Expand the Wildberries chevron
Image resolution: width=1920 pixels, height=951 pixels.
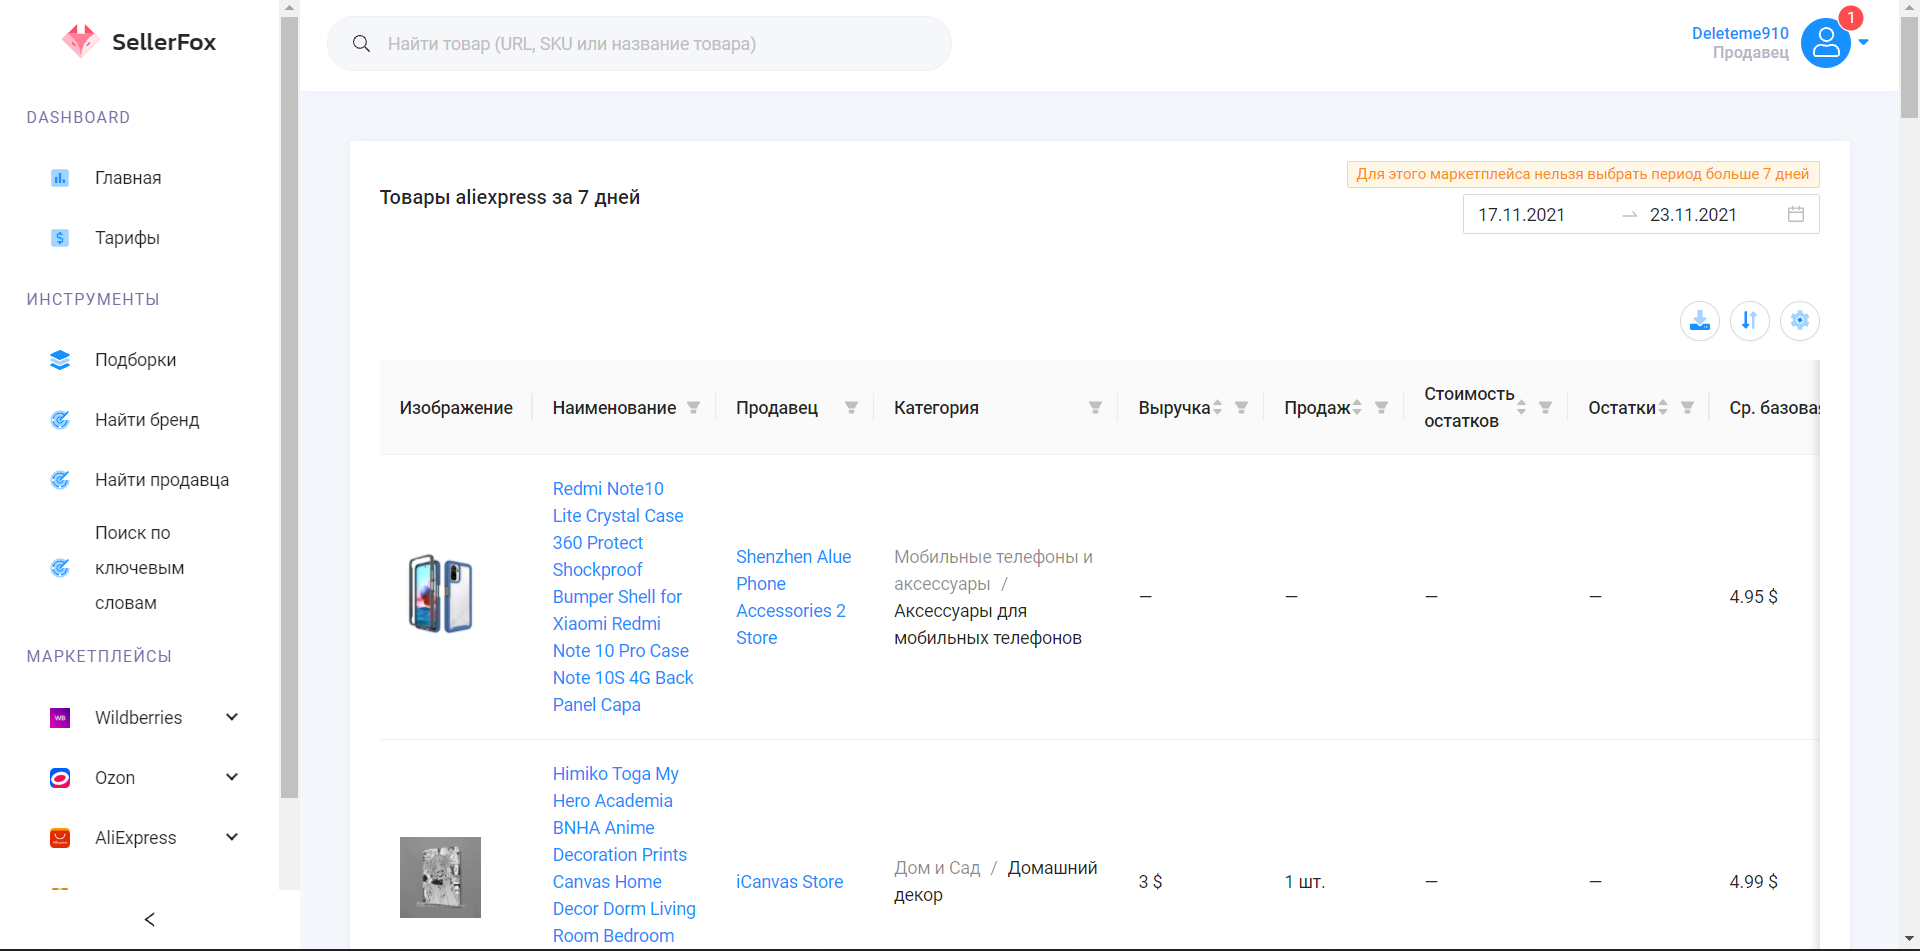[232, 717]
